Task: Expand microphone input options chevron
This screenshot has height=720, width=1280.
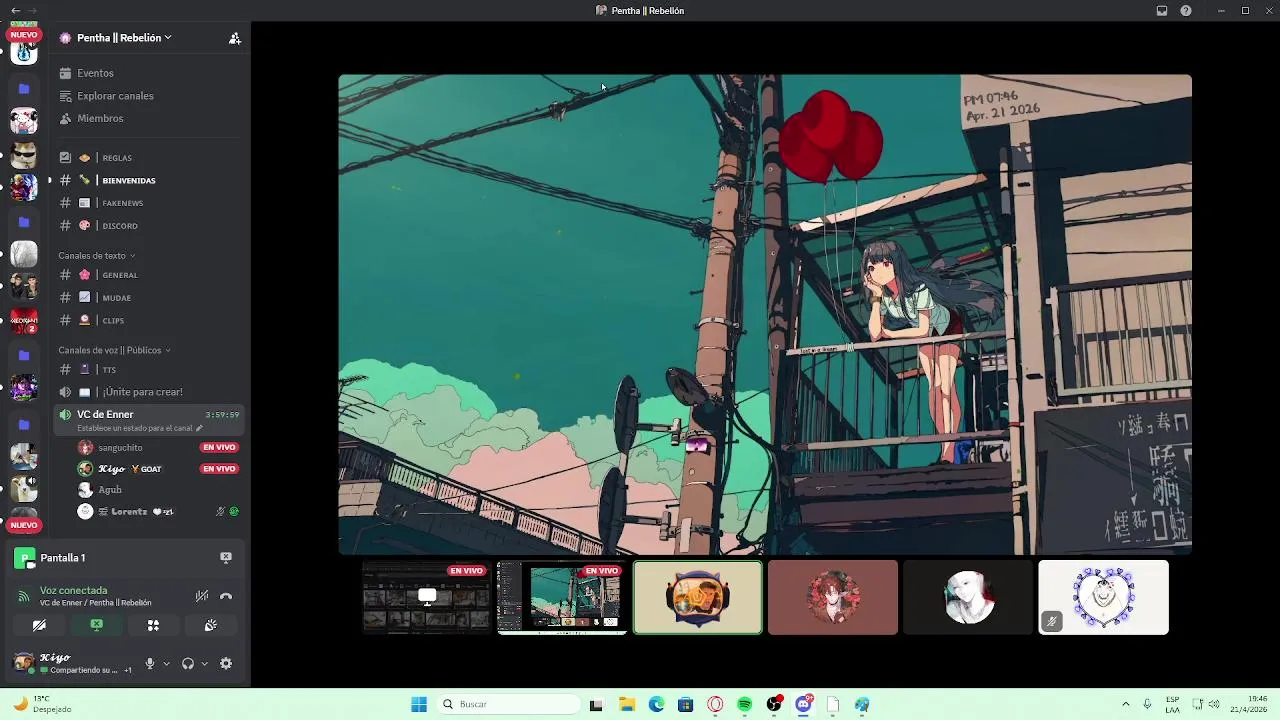Action: (x=166, y=664)
